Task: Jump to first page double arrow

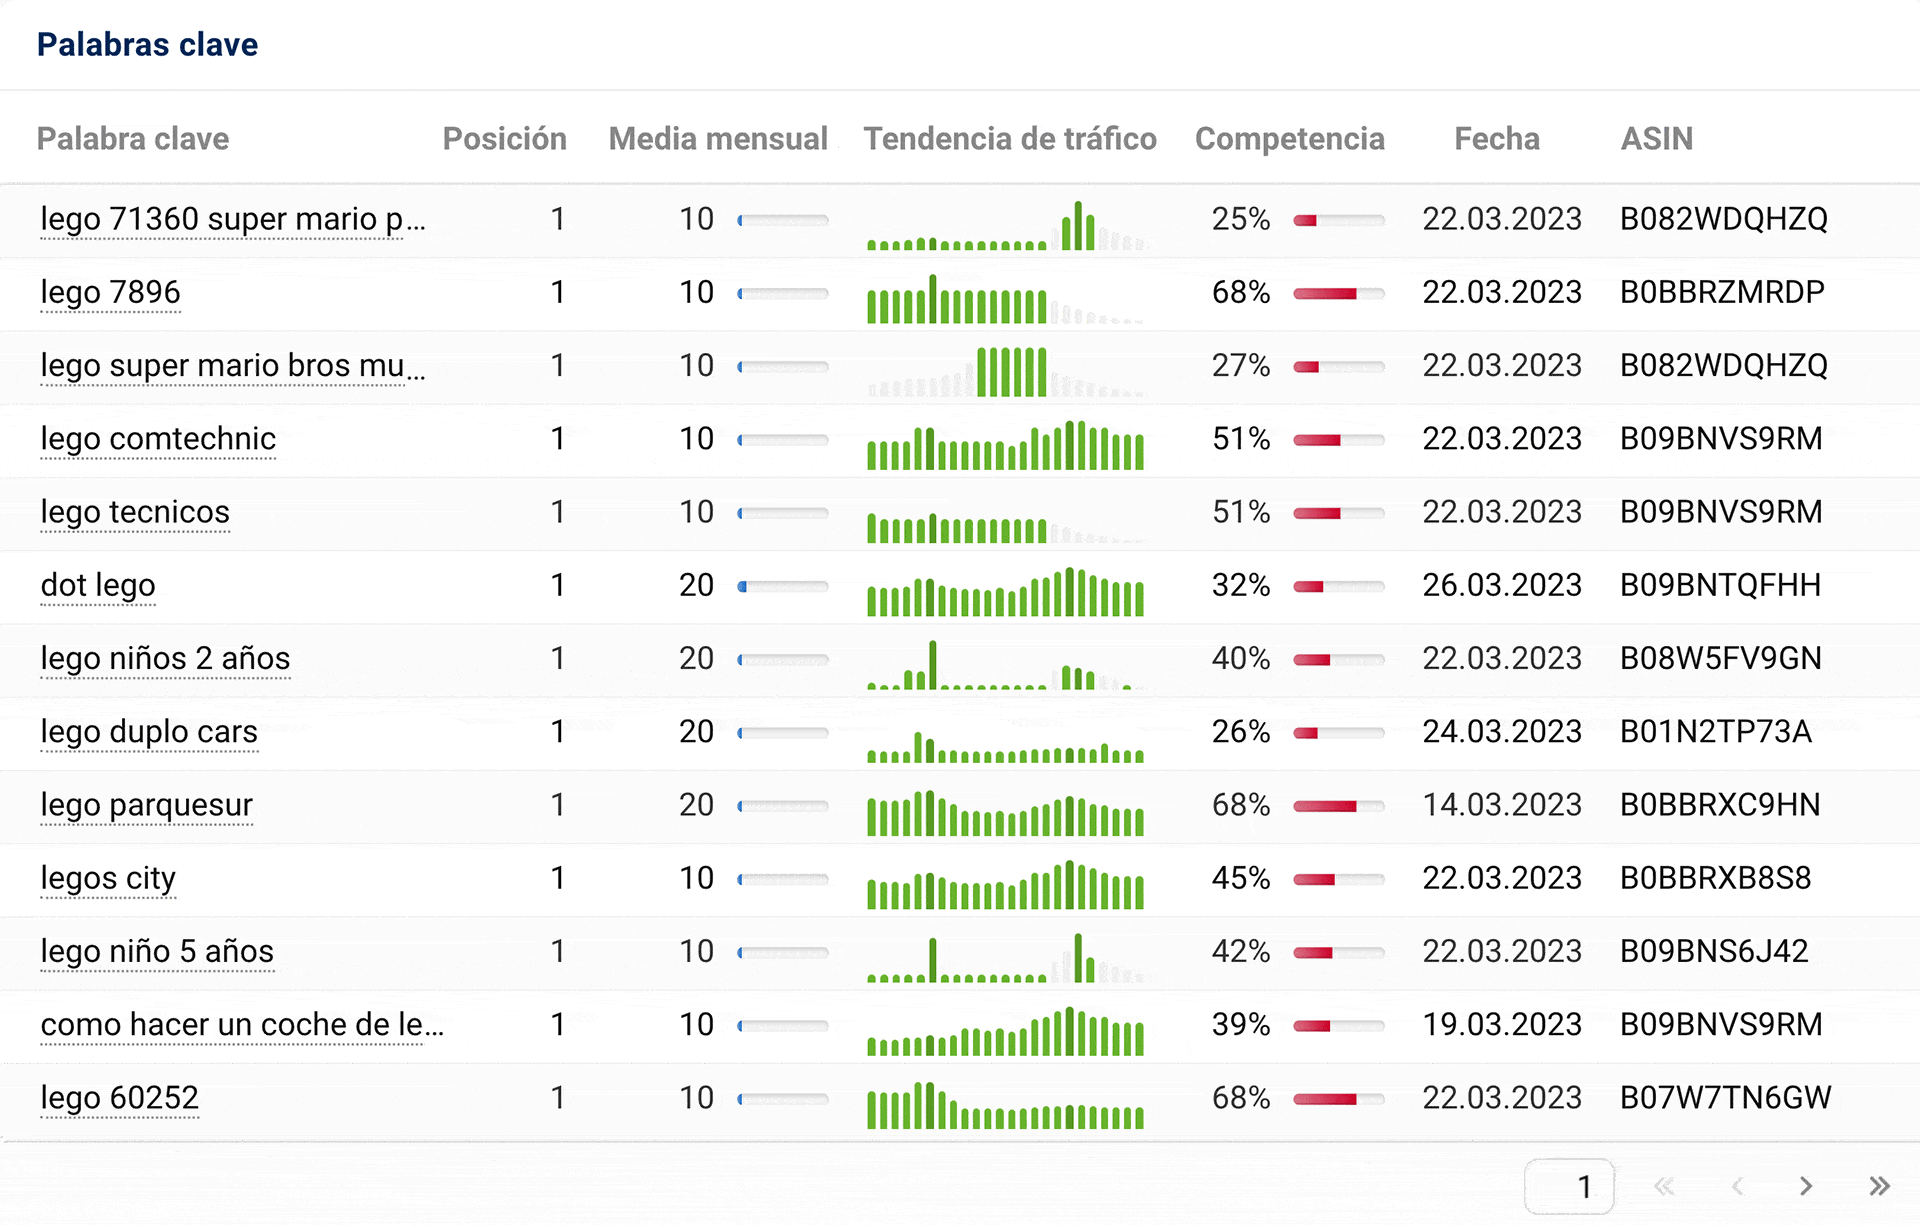Action: [1664, 1186]
